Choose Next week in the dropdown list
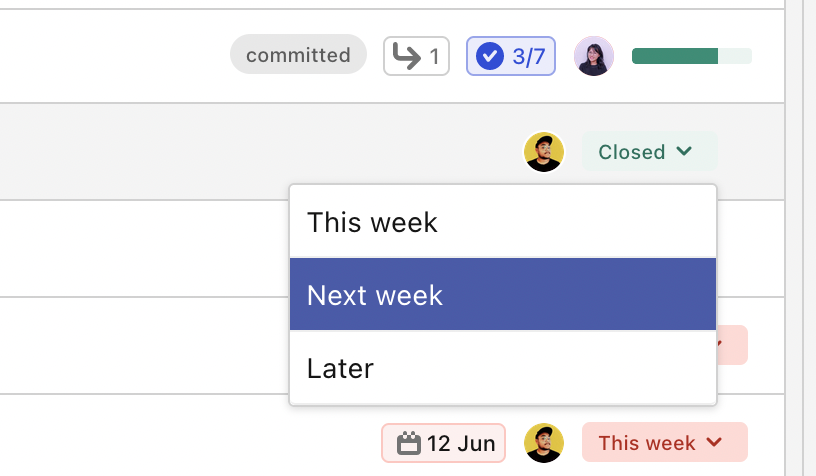The image size is (816, 476). coord(503,294)
